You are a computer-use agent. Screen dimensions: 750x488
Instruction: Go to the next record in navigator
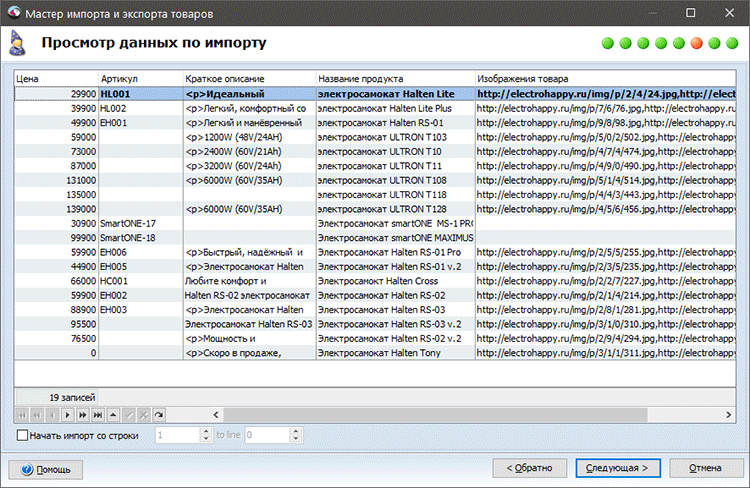click(x=67, y=415)
